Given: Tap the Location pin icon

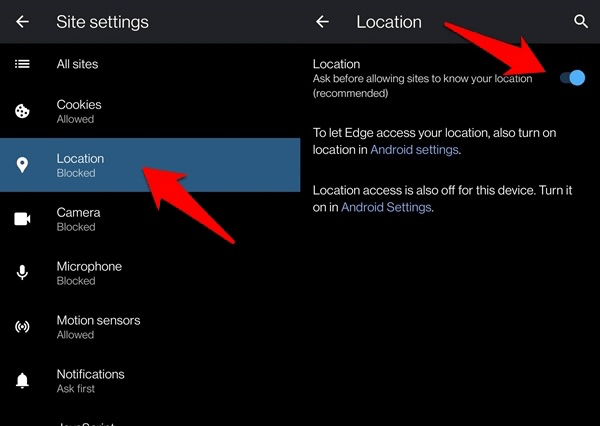Looking at the screenshot, I should (x=22, y=165).
